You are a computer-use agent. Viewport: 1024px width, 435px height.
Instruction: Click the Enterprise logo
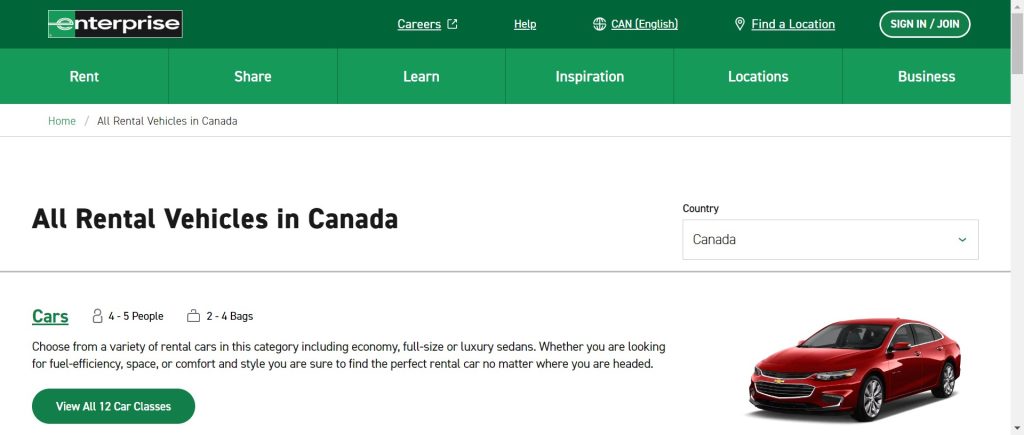pos(115,24)
